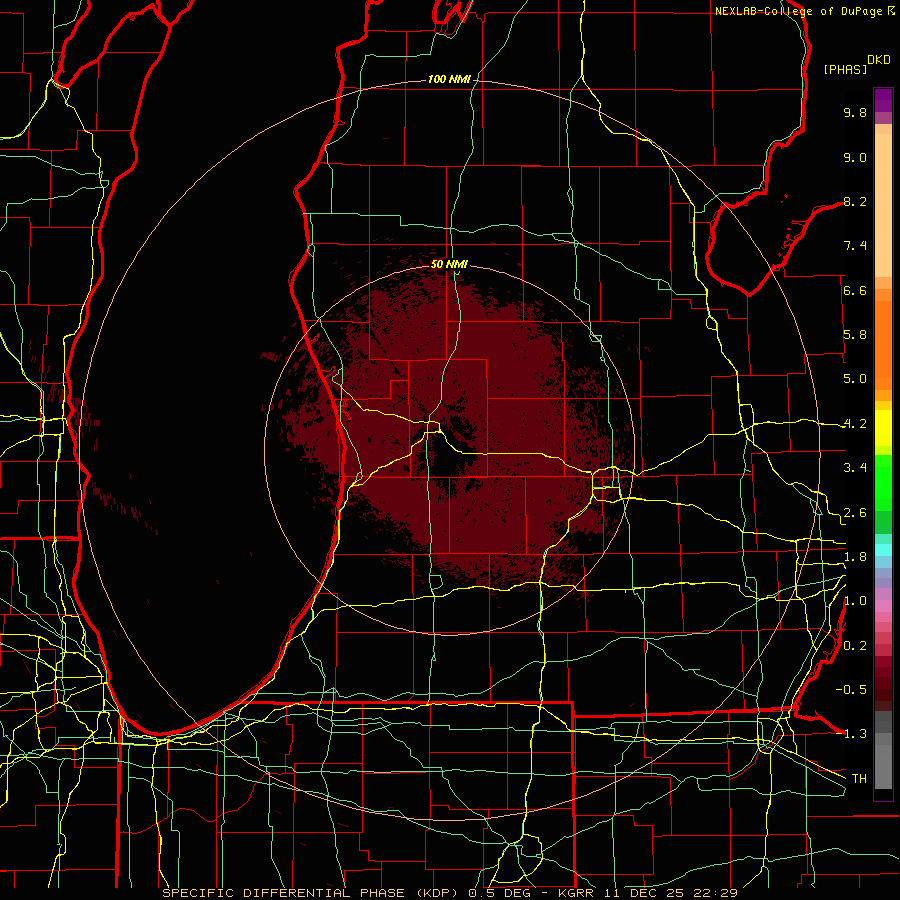
Task: Click the 1.8 color scale value
Action: 855,557
